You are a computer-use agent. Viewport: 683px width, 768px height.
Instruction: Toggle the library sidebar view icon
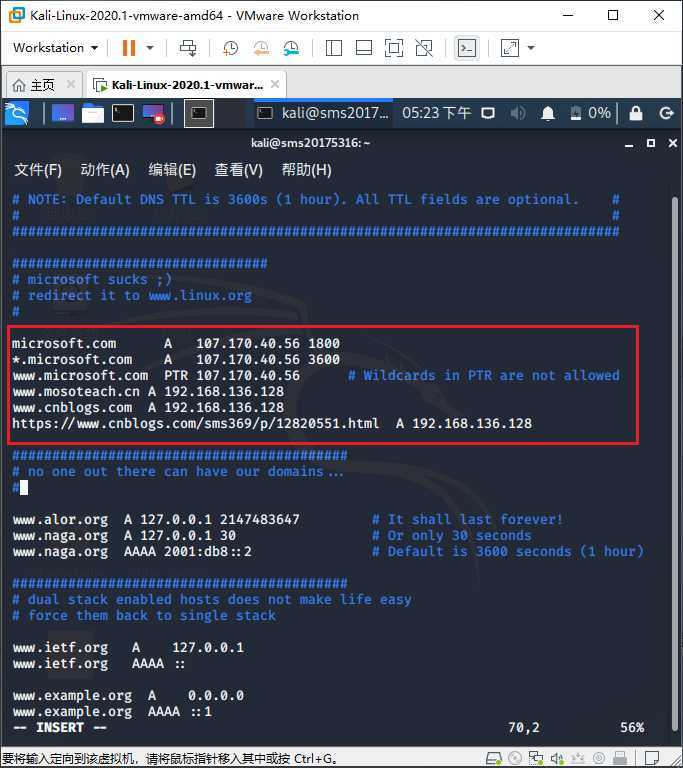click(334, 48)
